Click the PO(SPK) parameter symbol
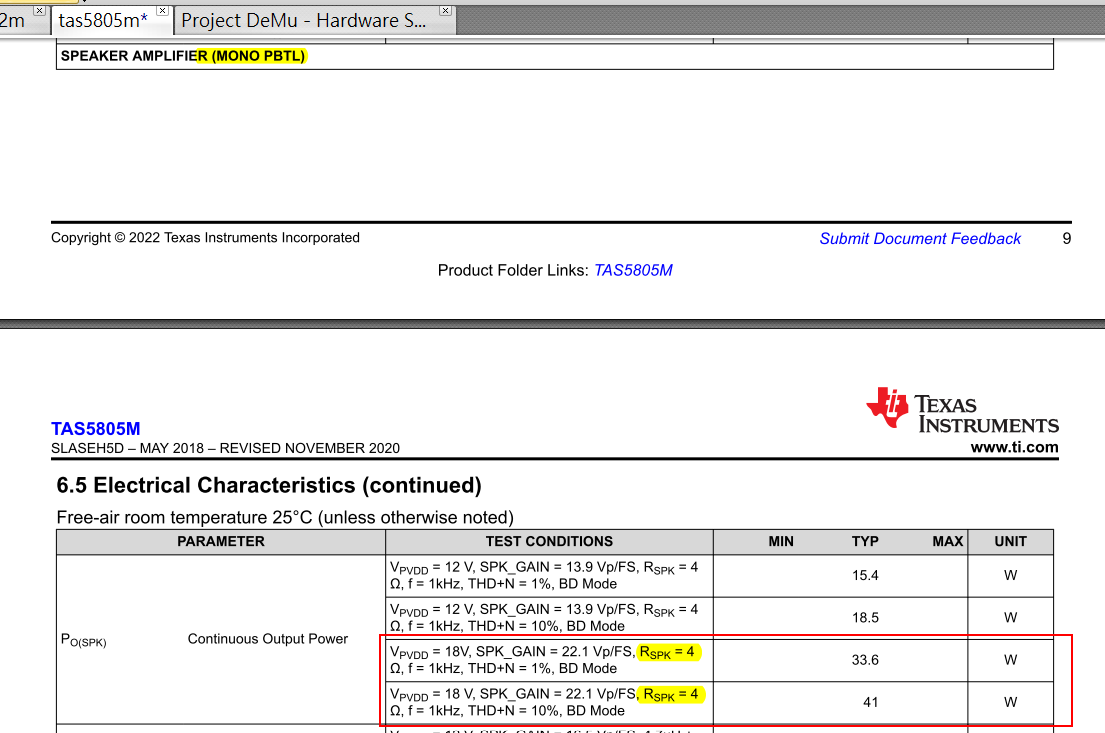Viewport: 1105px width, 733px height. pos(84,640)
